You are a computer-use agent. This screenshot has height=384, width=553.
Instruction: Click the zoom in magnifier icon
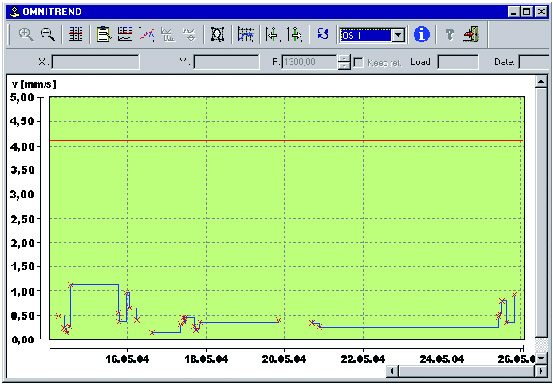26,35
